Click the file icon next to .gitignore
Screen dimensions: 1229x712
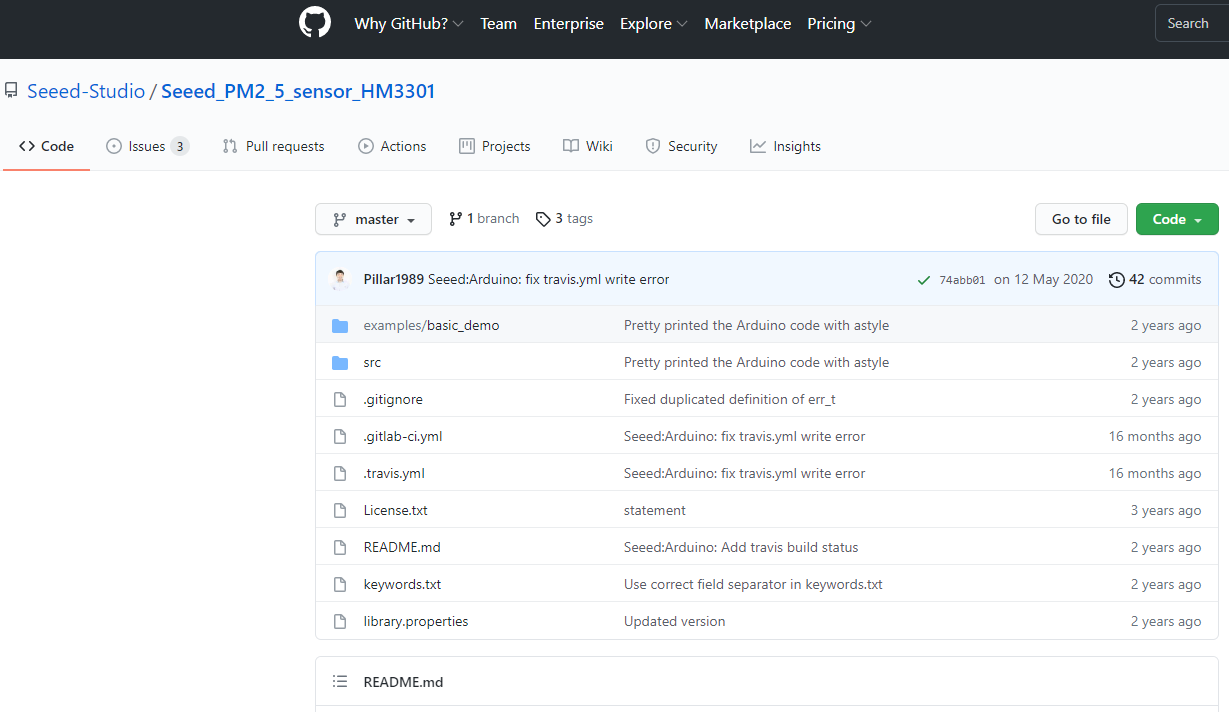point(340,400)
